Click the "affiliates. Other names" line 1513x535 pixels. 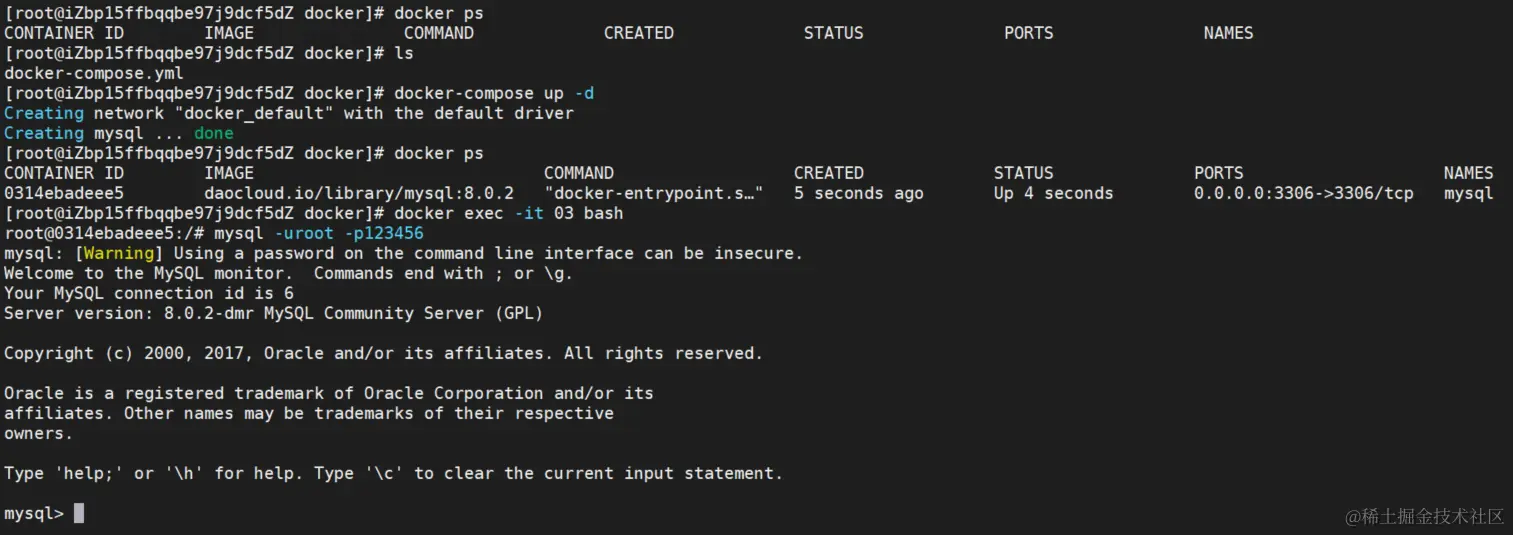pyautogui.click(x=309, y=413)
